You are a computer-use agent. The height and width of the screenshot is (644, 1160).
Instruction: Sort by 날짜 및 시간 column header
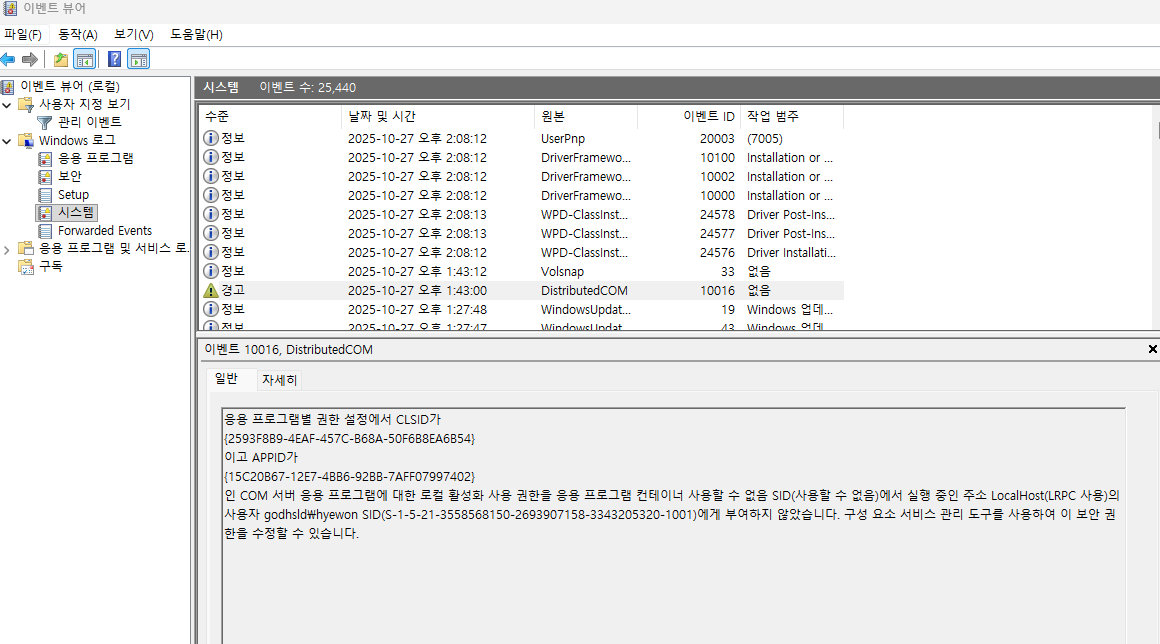coord(438,116)
